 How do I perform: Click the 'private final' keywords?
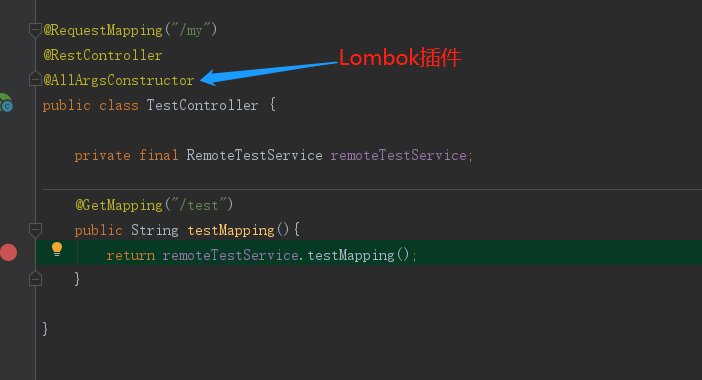click(126, 155)
